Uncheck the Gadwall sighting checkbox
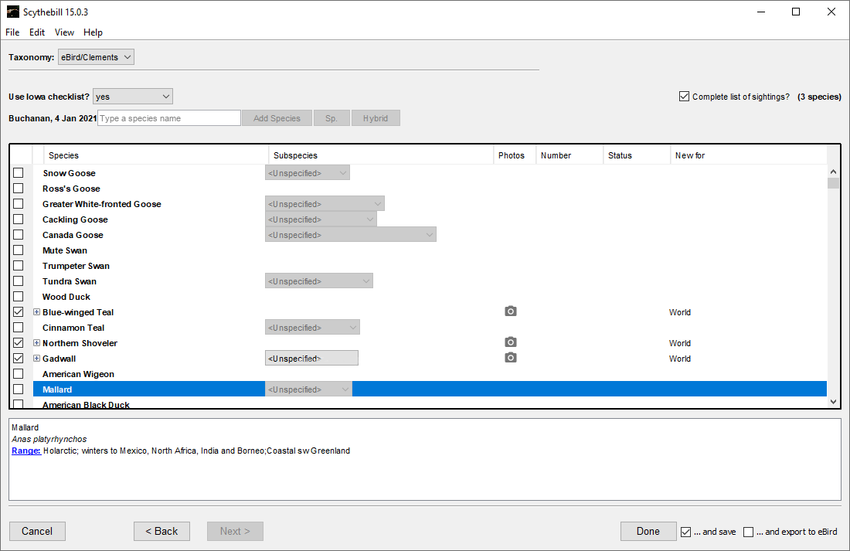Viewport: 850px width, 551px height. tap(18, 358)
